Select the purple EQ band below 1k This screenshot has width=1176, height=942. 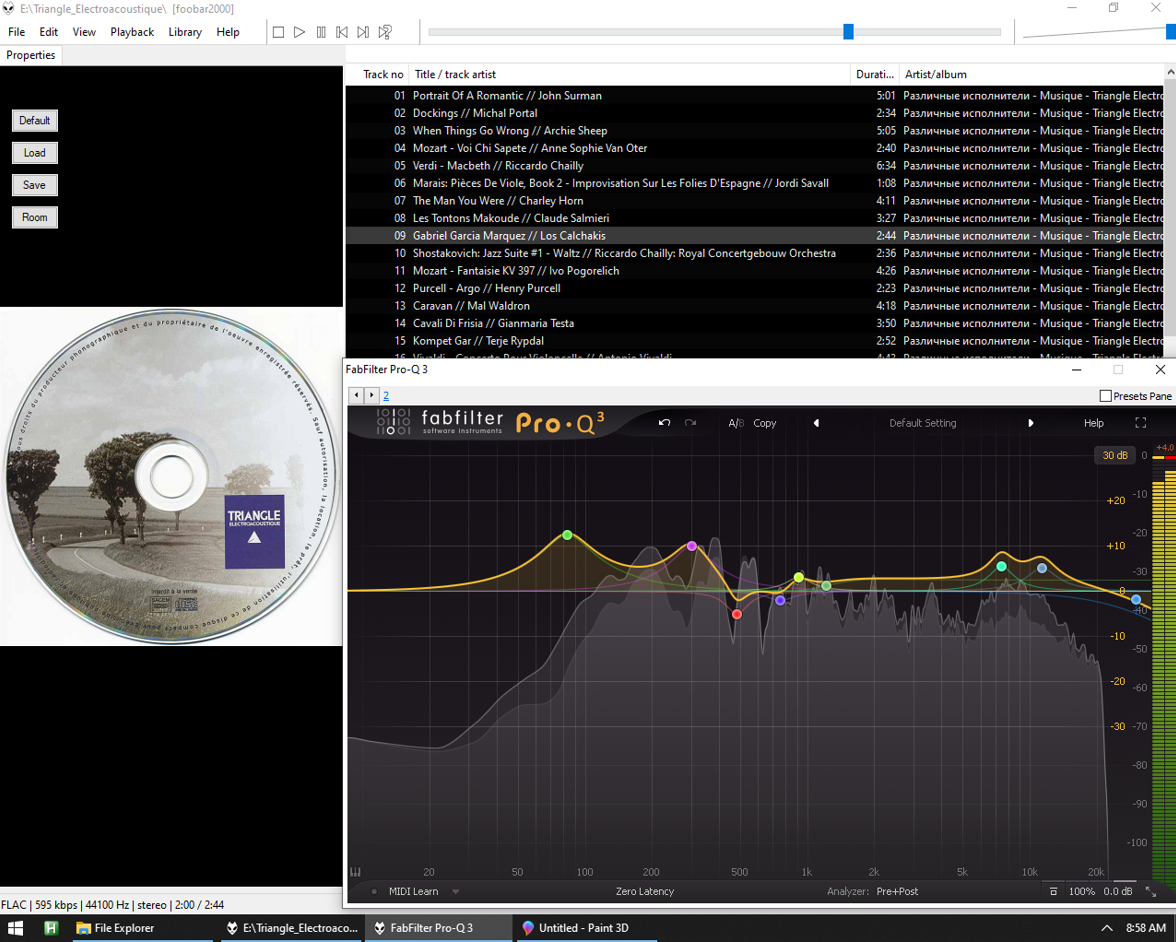click(780, 600)
